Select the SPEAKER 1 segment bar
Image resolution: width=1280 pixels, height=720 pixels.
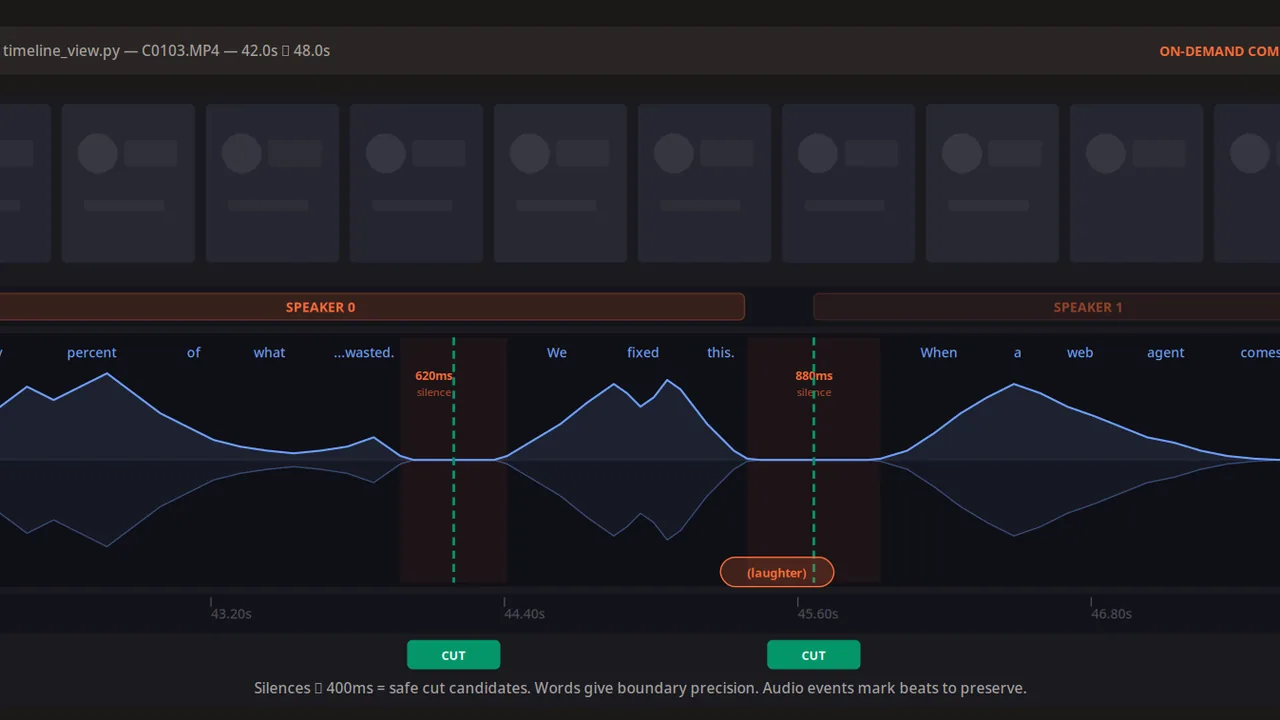(1047, 307)
